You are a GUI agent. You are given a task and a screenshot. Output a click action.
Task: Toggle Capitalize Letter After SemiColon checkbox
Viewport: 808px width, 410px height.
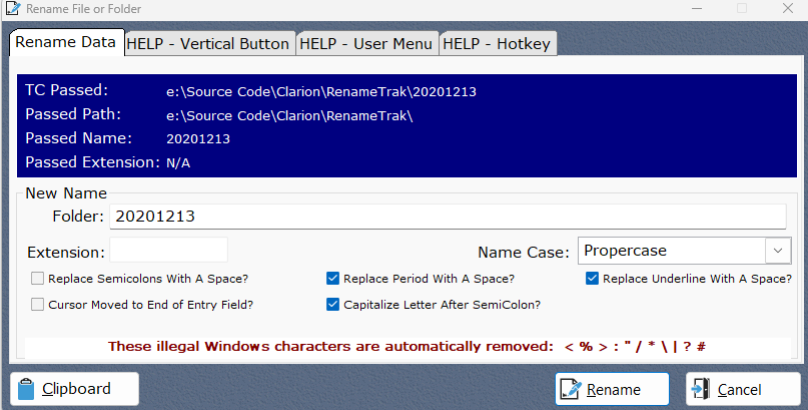333,304
